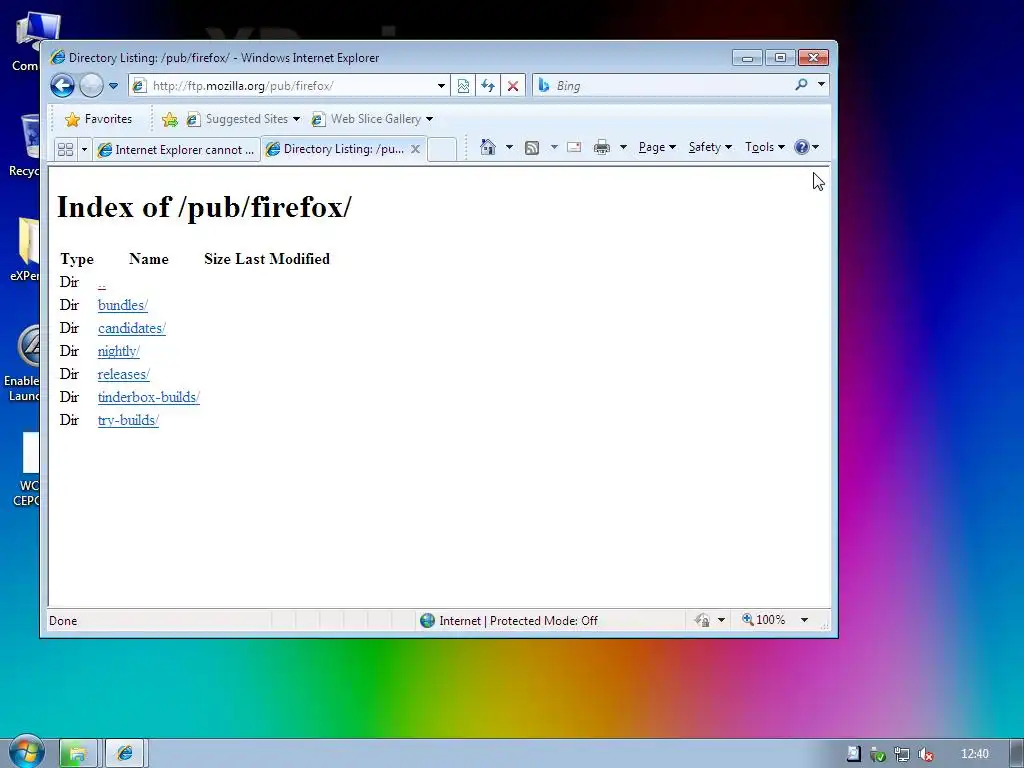Open the Tools menu
This screenshot has height=768, width=1024.
(765, 147)
